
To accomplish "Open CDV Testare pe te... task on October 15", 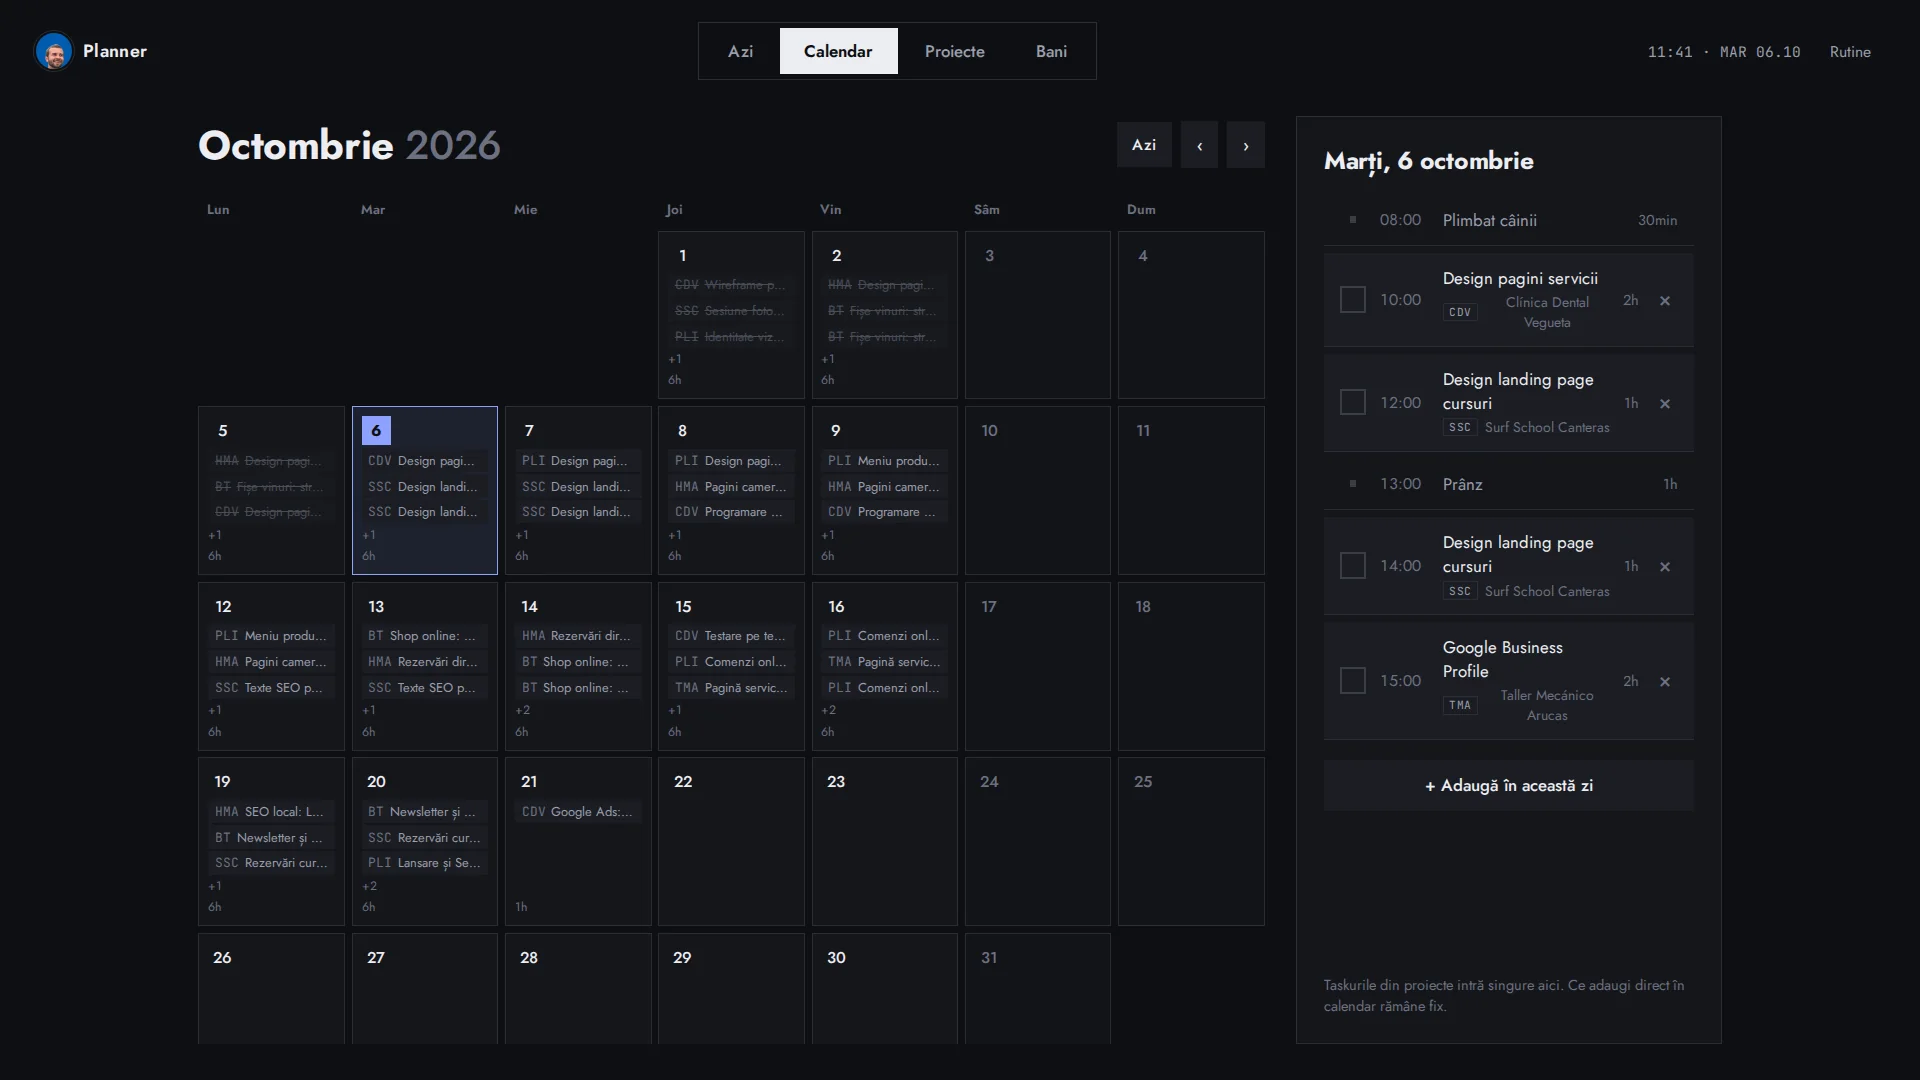I will [731, 636].
